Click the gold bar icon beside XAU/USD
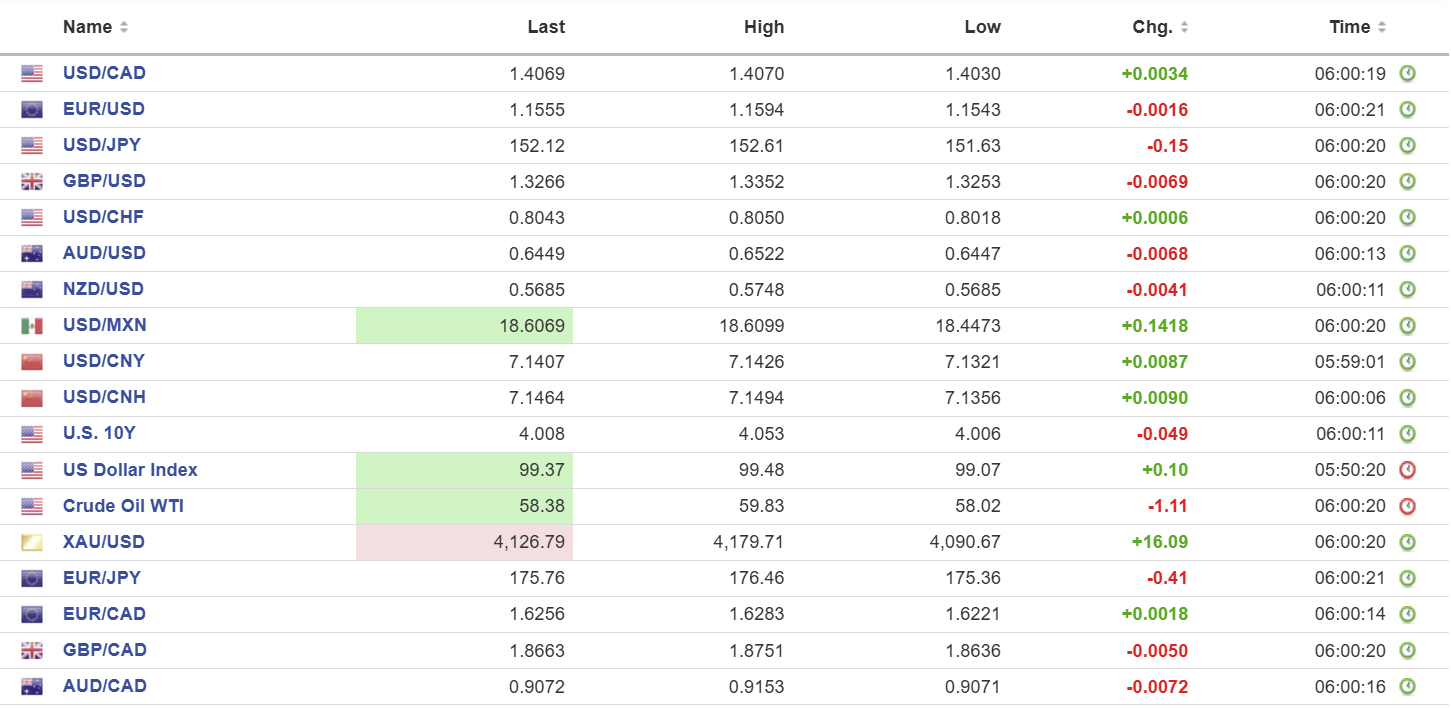The width and height of the screenshot is (1451, 708). [32, 542]
